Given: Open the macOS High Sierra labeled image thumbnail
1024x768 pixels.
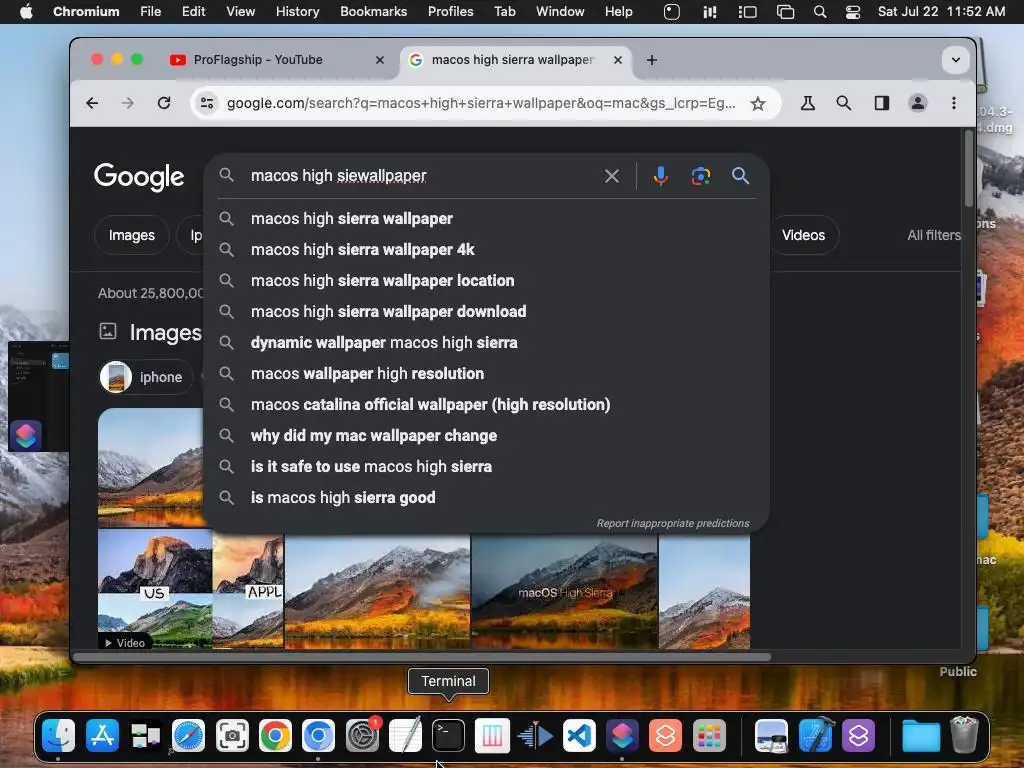Looking at the screenshot, I should click(x=564, y=592).
